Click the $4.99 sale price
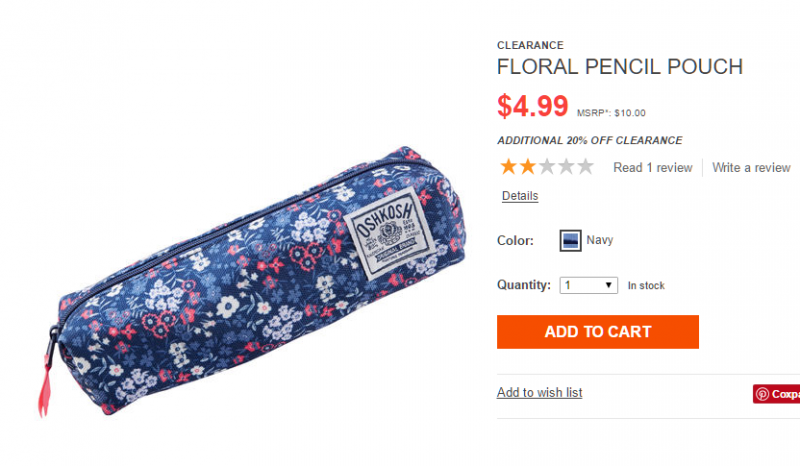800x466 pixels. [533, 105]
